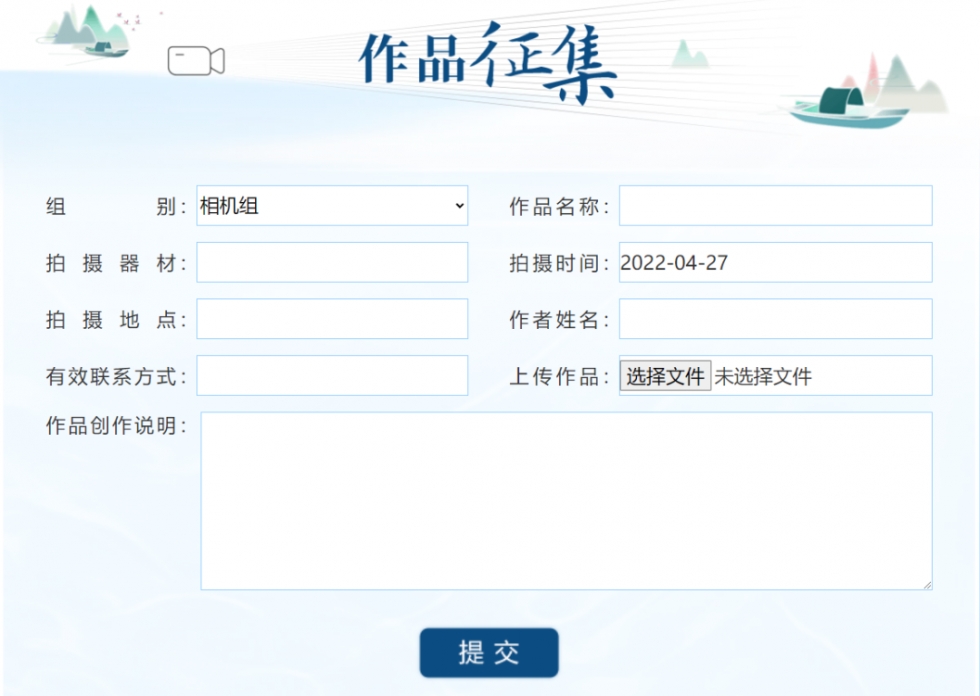Click the text area resize handle
Screen dimensions: 980x696
tap(926, 584)
